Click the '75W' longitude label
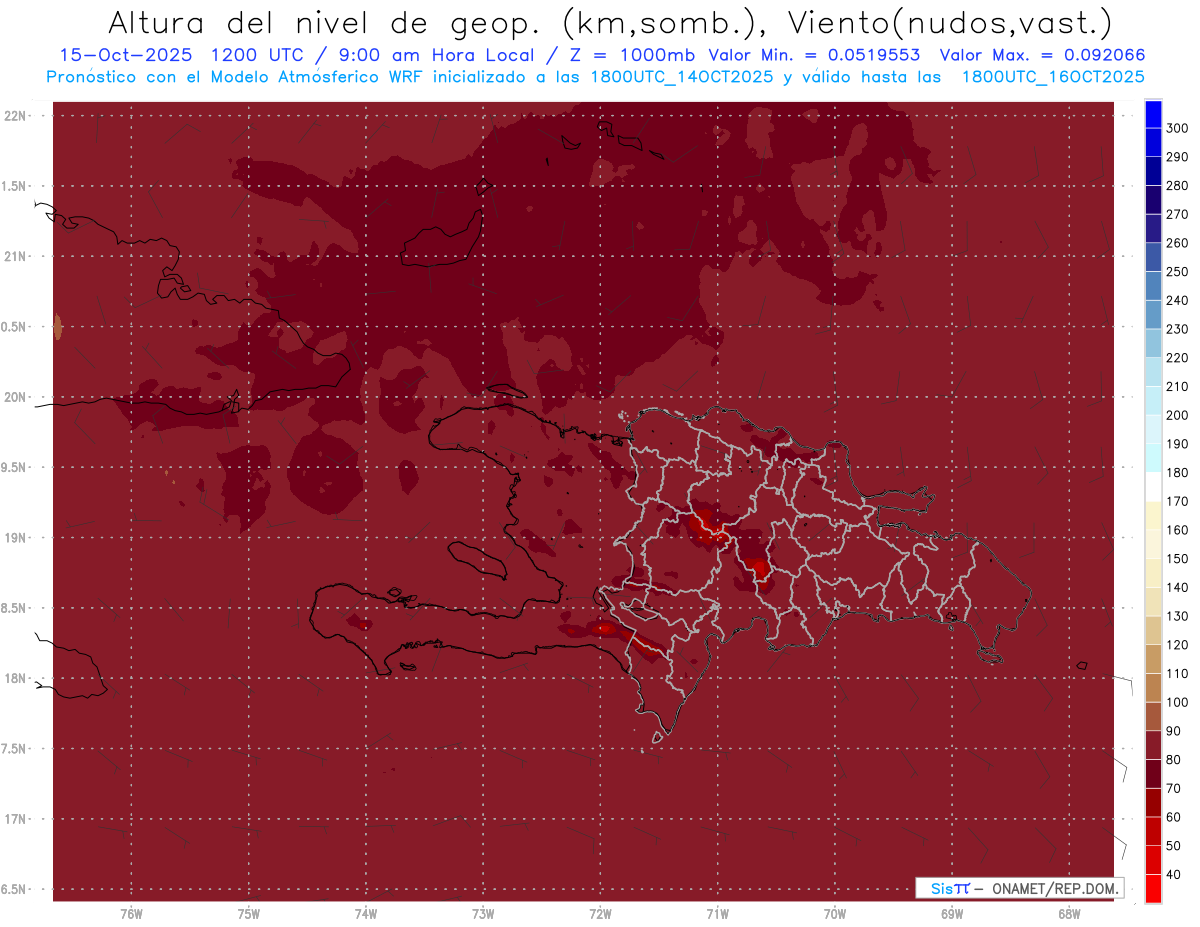 coord(248,914)
